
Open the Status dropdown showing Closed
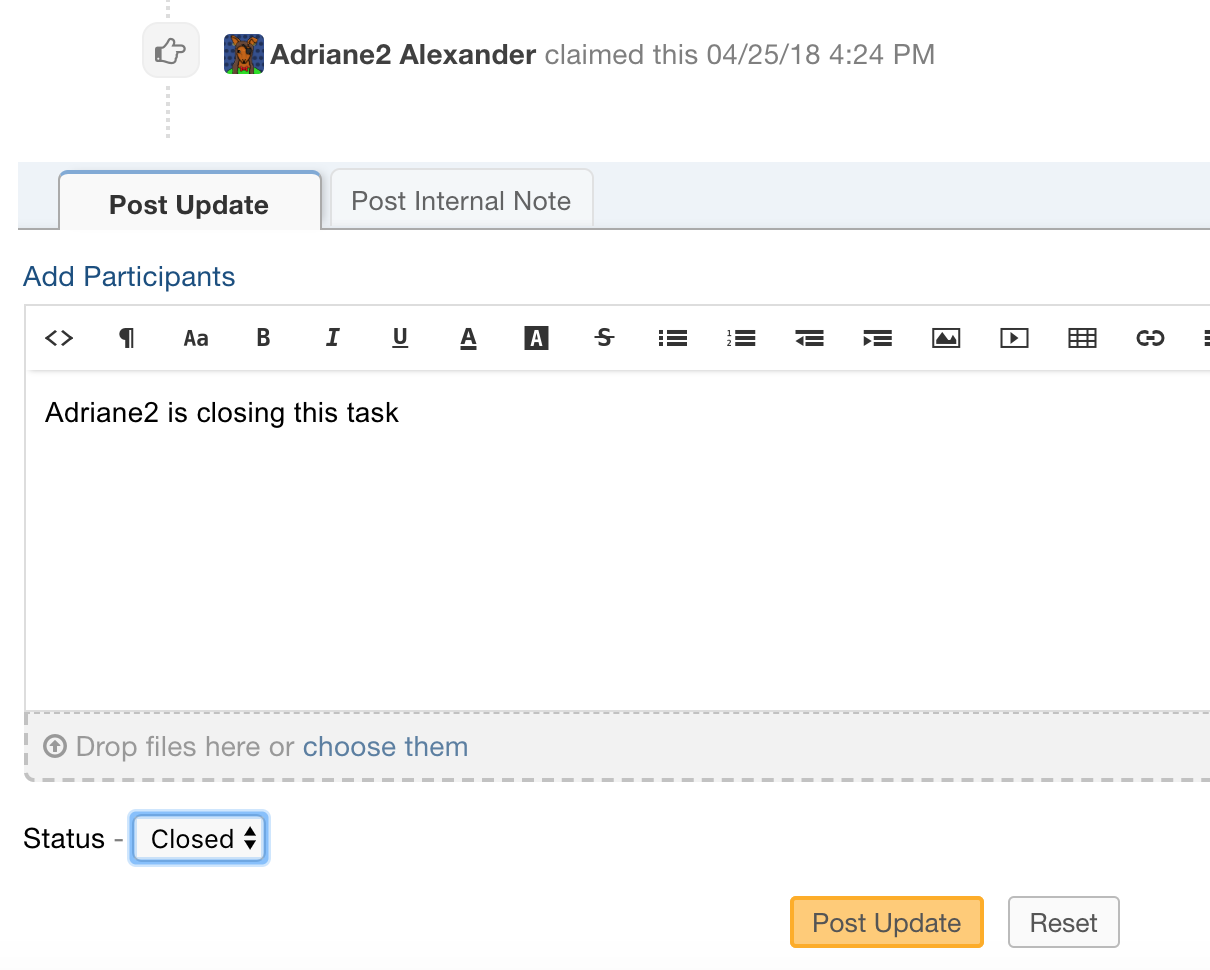200,839
